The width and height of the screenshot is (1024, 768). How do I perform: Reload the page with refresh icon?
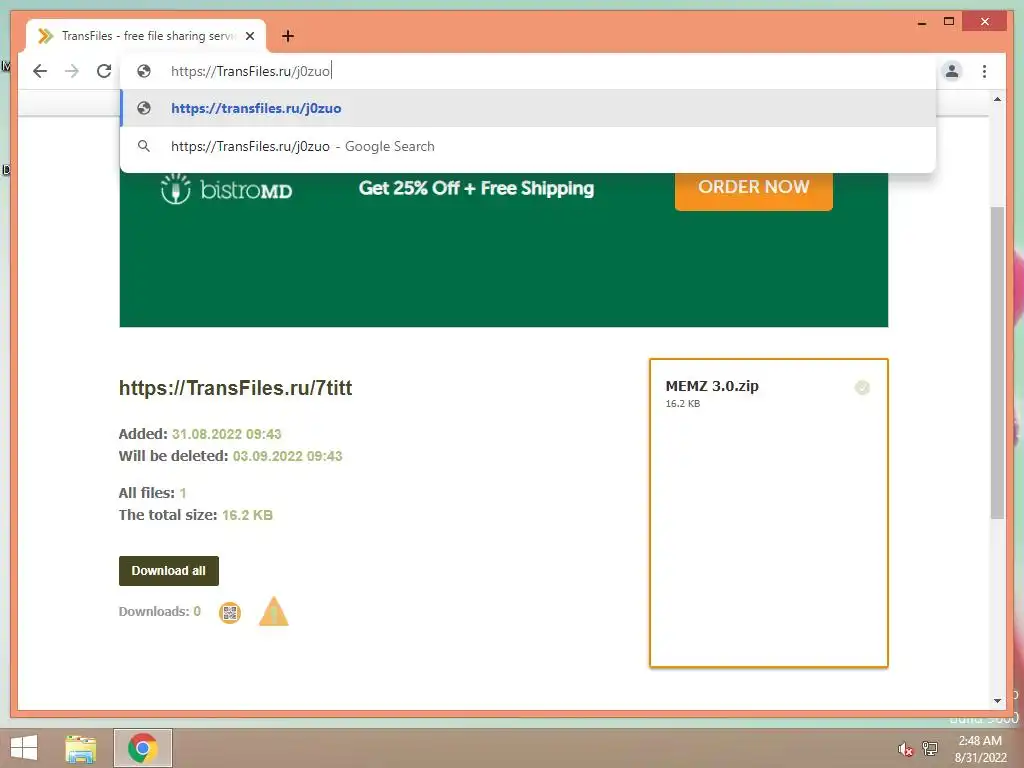tap(104, 71)
